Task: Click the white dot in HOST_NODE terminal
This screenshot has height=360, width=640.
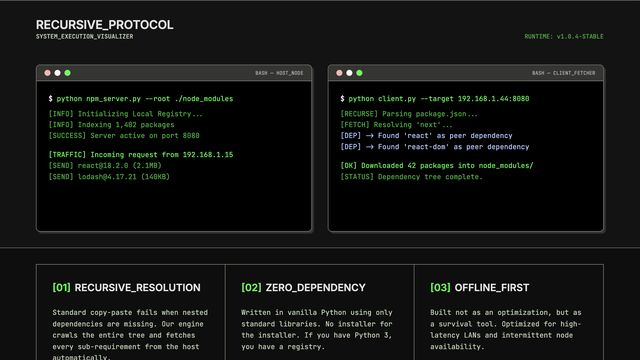Action: click(x=58, y=73)
